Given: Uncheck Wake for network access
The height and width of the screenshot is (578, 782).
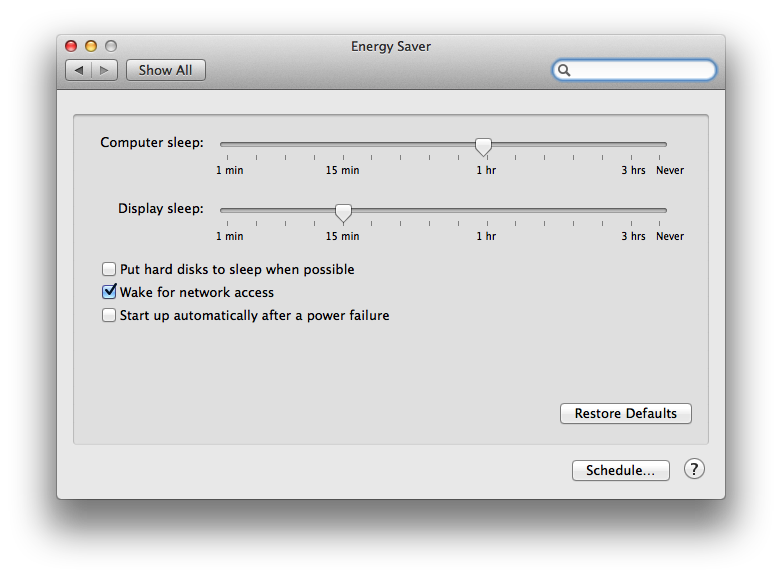Looking at the screenshot, I should (x=109, y=292).
